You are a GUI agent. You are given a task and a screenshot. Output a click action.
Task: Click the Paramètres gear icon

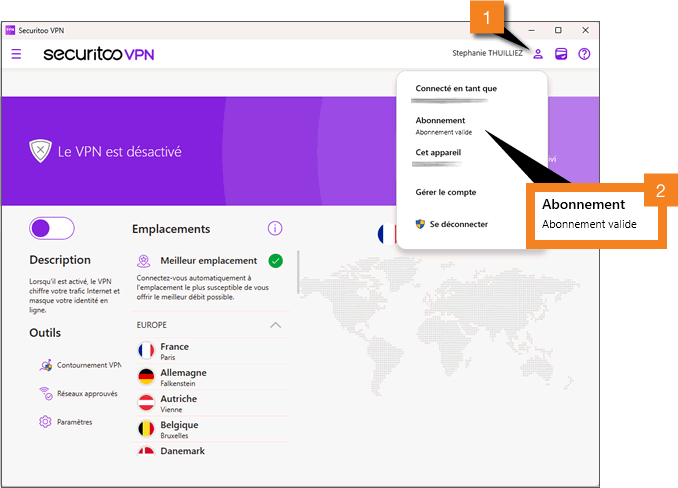click(x=45, y=422)
